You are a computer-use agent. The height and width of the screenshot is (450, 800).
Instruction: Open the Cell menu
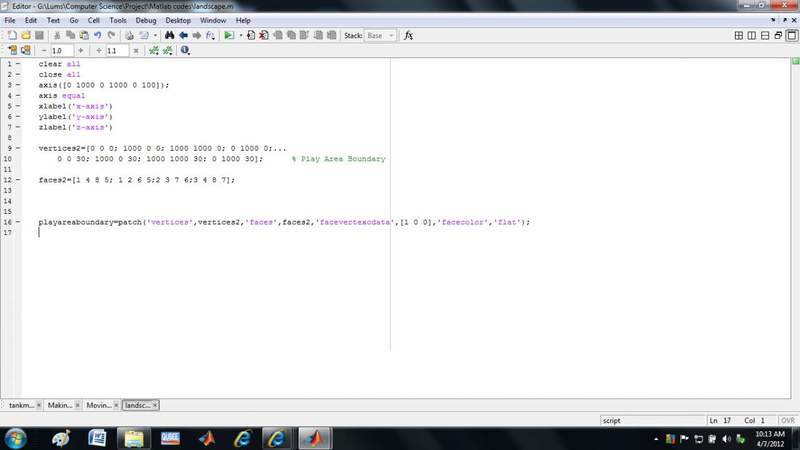pyautogui.click(x=92, y=20)
